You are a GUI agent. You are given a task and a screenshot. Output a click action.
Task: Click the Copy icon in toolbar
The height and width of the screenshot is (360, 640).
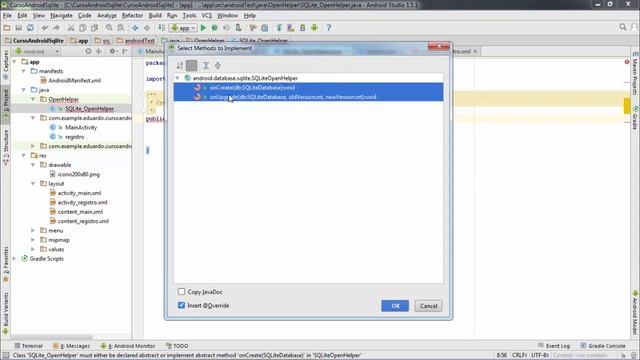pos(82,28)
